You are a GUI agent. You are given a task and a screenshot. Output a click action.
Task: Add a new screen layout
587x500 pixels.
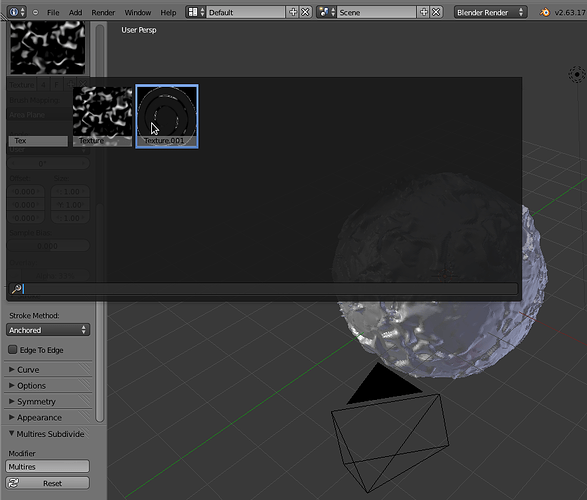(293, 12)
